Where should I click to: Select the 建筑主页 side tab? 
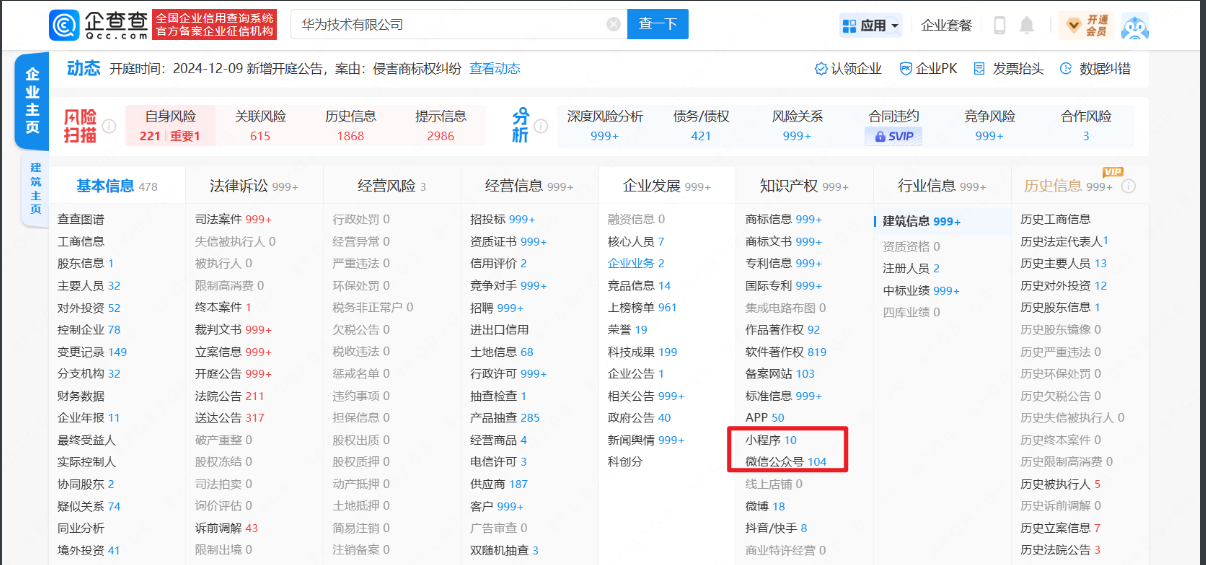tap(35, 188)
